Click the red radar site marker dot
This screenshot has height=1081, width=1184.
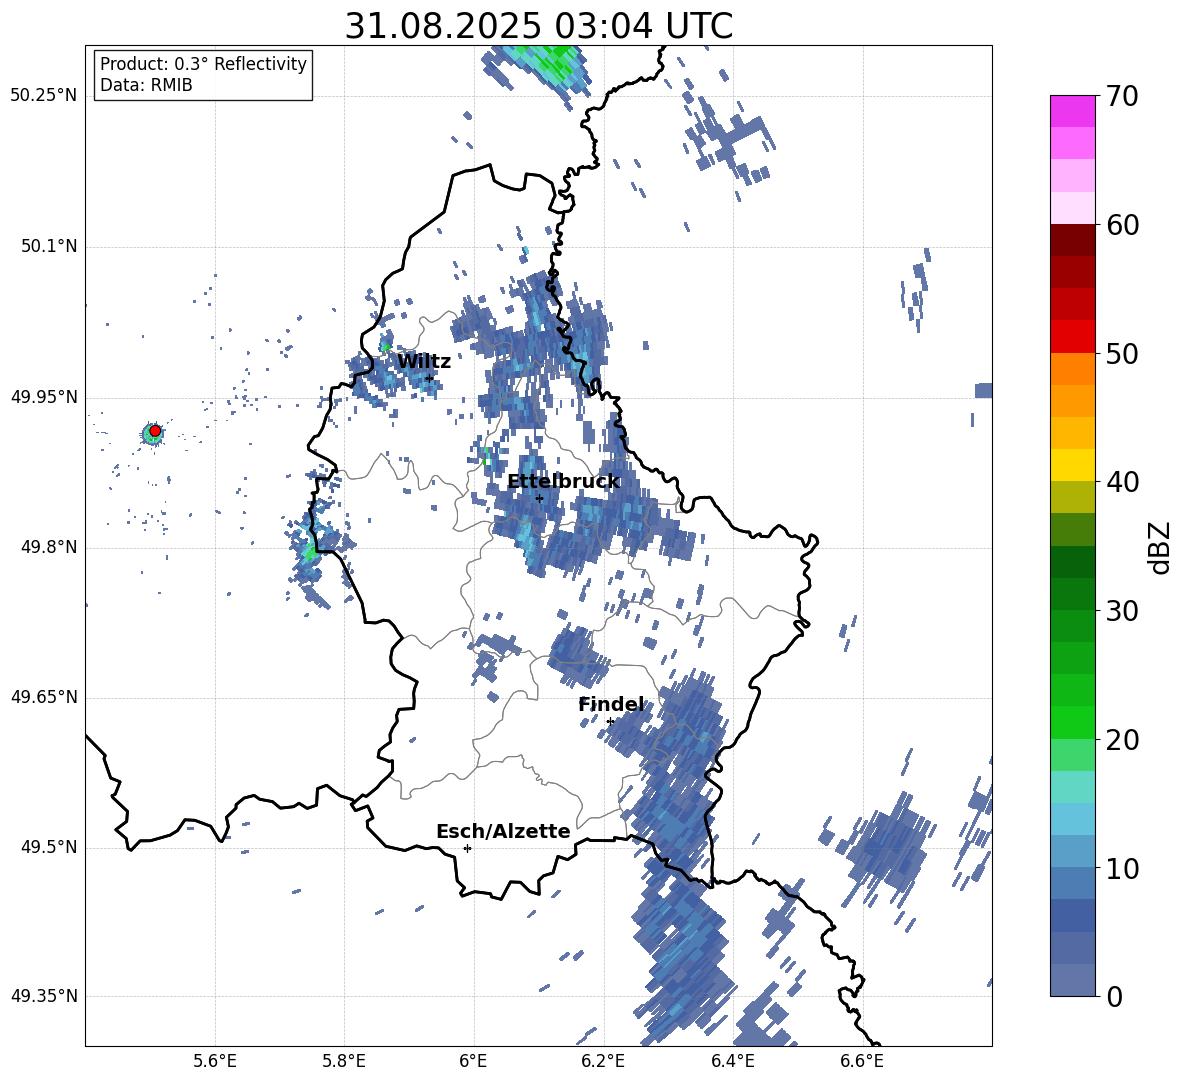(x=155, y=431)
